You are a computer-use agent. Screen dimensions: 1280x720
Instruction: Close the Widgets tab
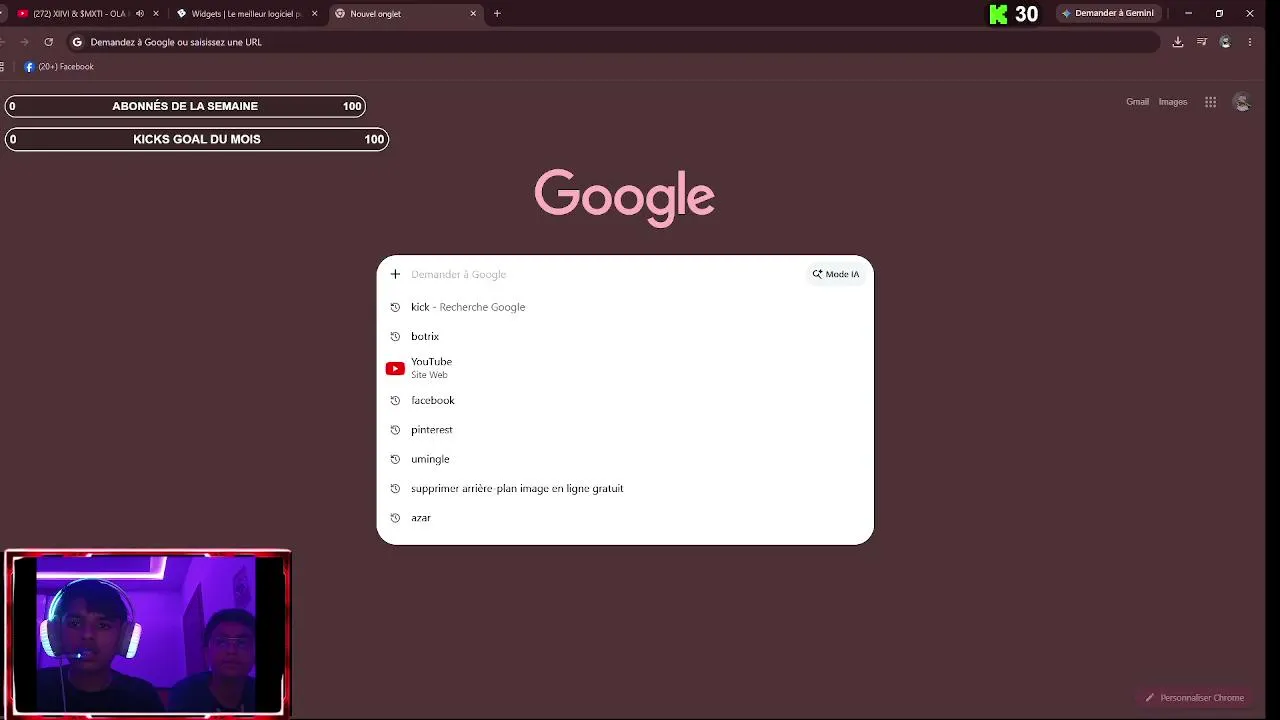(314, 14)
